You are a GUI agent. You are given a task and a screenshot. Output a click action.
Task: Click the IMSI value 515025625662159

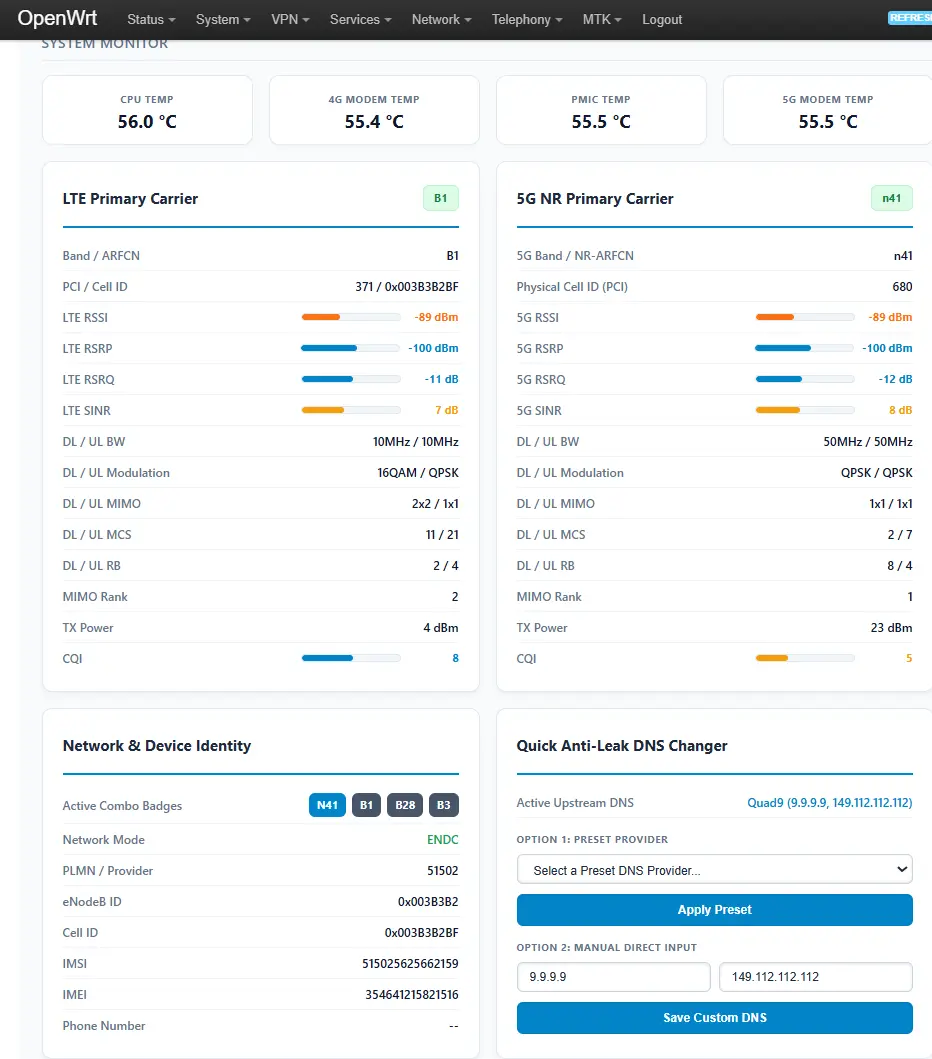(x=410, y=964)
